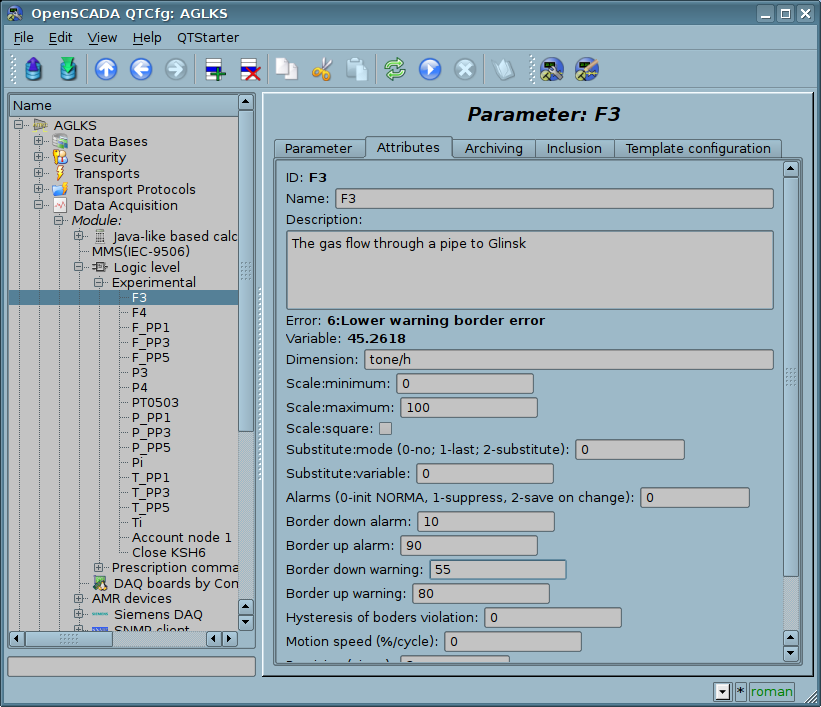Switch to the Archiving tab
Image resolution: width=821 pixels, height=707 pixels.
494,149
